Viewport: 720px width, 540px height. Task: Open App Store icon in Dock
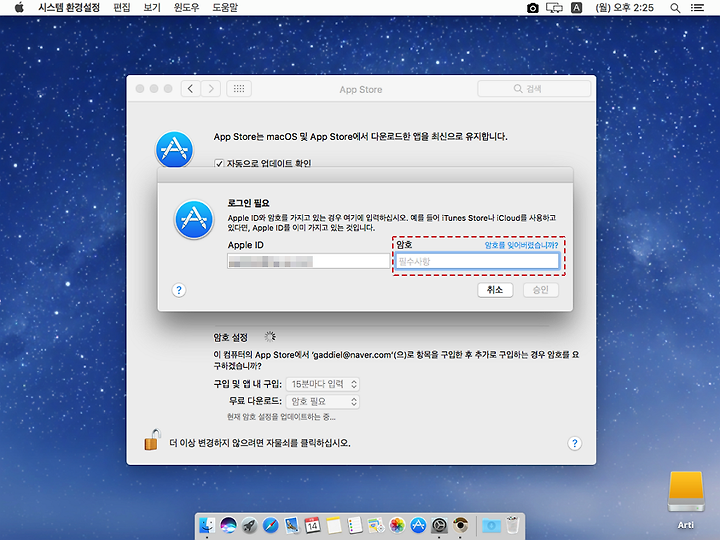pos(418,525)
